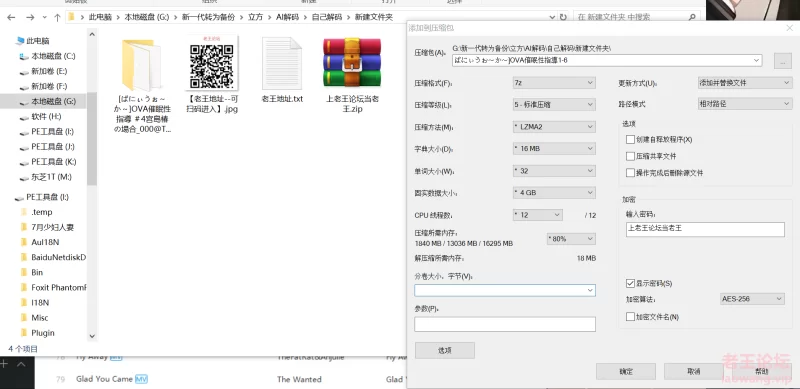The image size is (800, 389).
Task: Click the password input field
Action: click(705, 229)
